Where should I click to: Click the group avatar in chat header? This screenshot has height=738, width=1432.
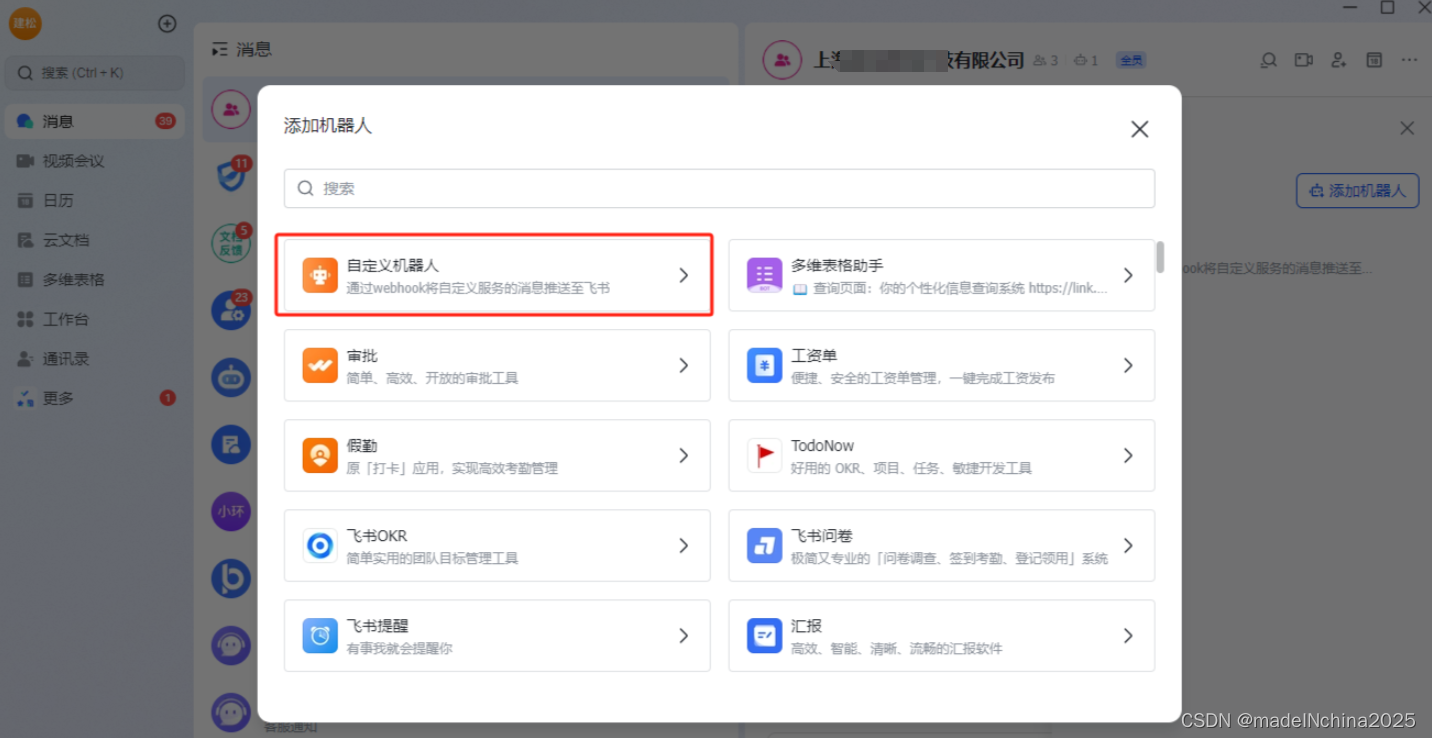point(782,60)
